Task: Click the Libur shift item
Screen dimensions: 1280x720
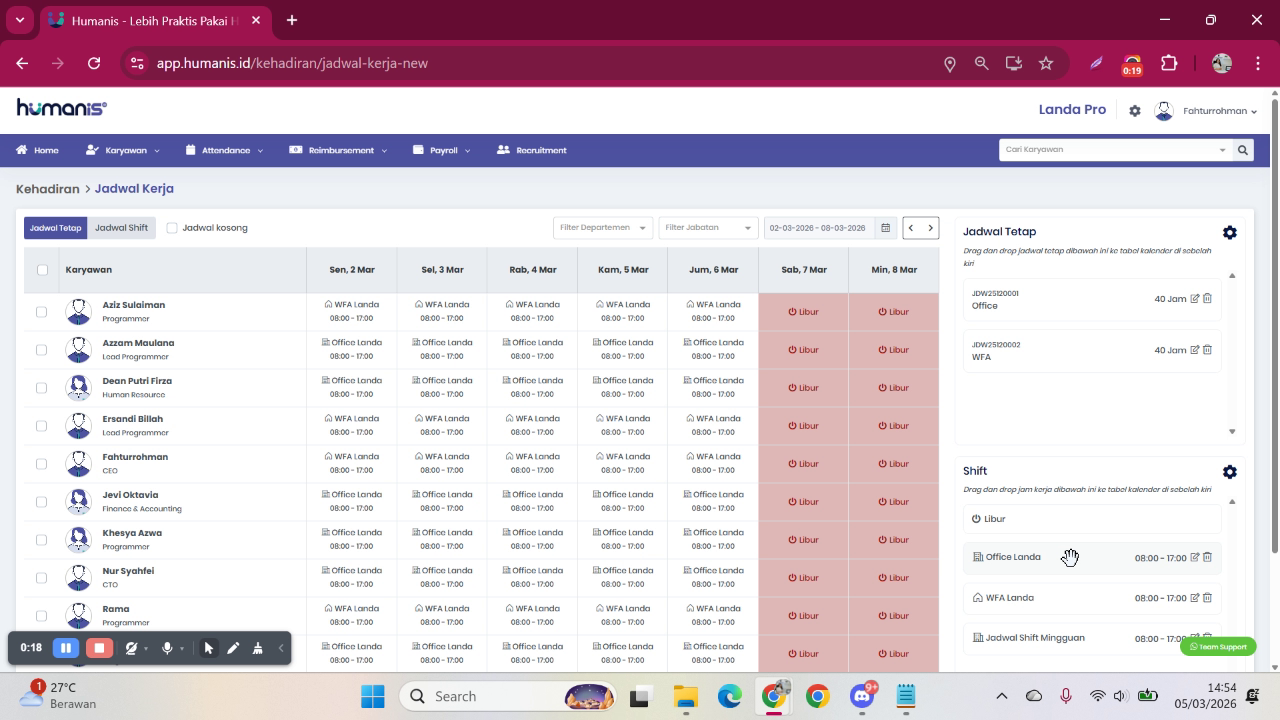Action: click(x=1092, y=519)
